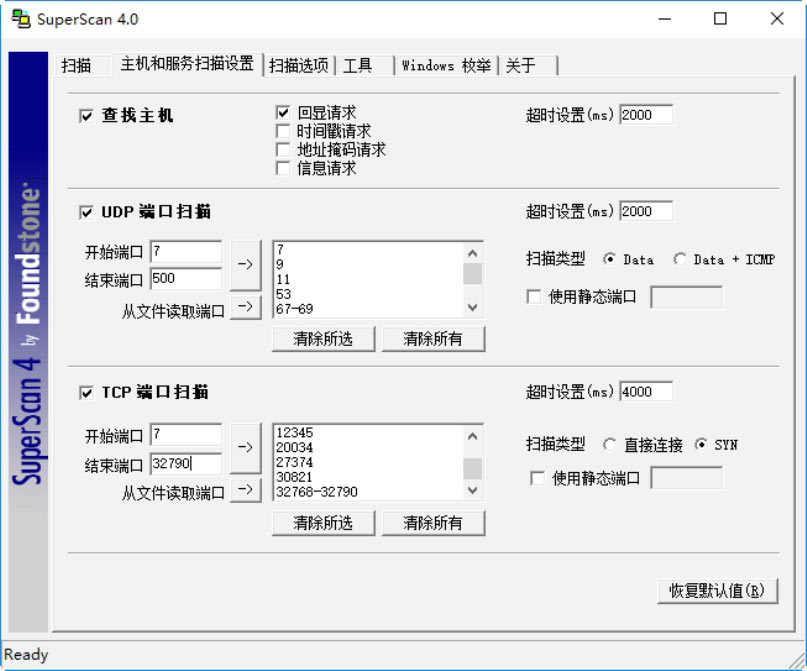Toggle the UDP 端口扫描 checkbox
This screenshot has height=671, width=807.
(x=86, y=212)
